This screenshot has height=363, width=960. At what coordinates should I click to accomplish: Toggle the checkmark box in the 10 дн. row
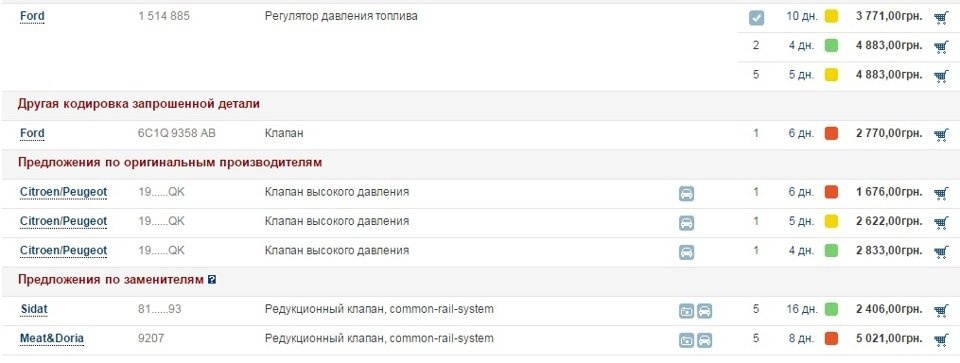pos(757,18)
